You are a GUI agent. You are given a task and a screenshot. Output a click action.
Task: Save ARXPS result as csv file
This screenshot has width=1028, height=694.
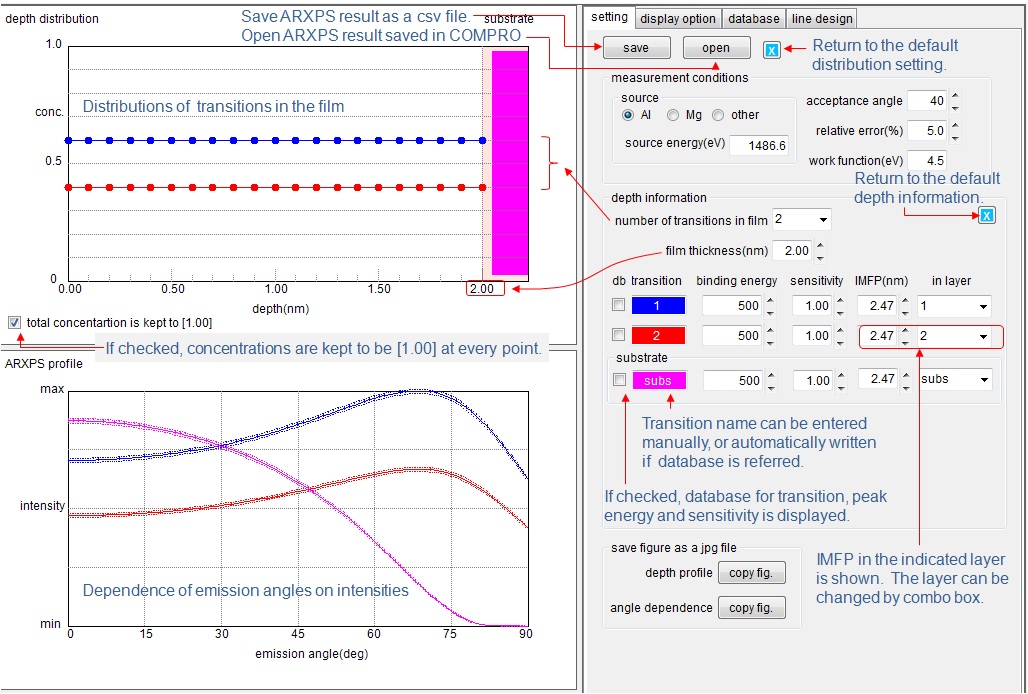(x=636, y=48)
